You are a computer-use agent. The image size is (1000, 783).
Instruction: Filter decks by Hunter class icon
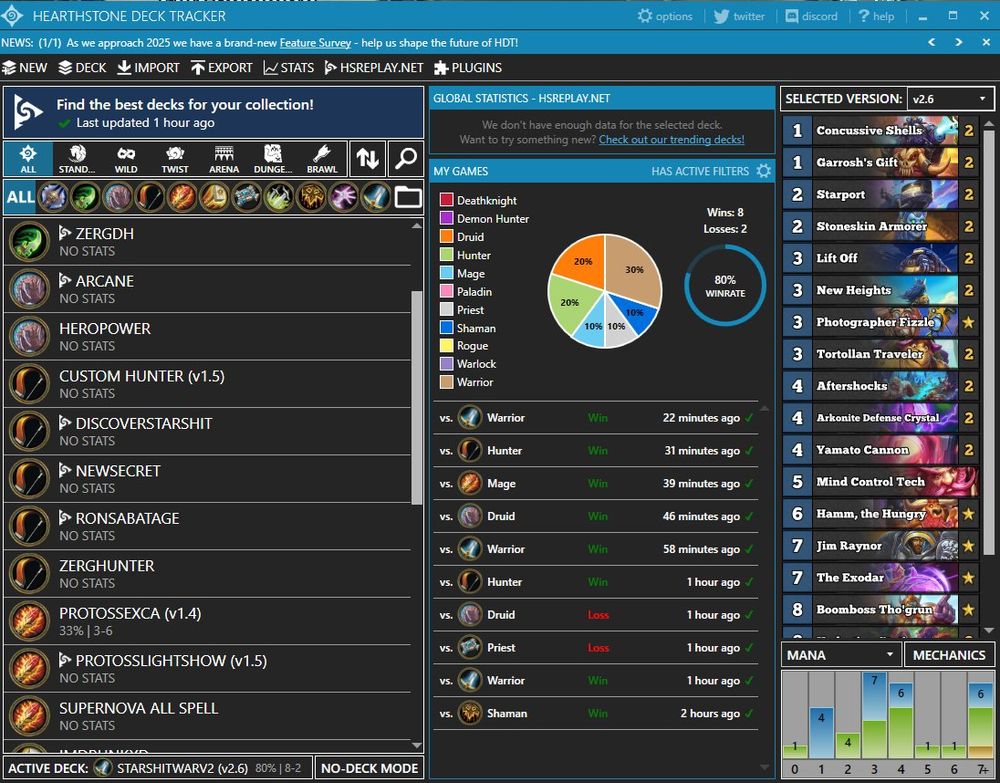[149, 197]
